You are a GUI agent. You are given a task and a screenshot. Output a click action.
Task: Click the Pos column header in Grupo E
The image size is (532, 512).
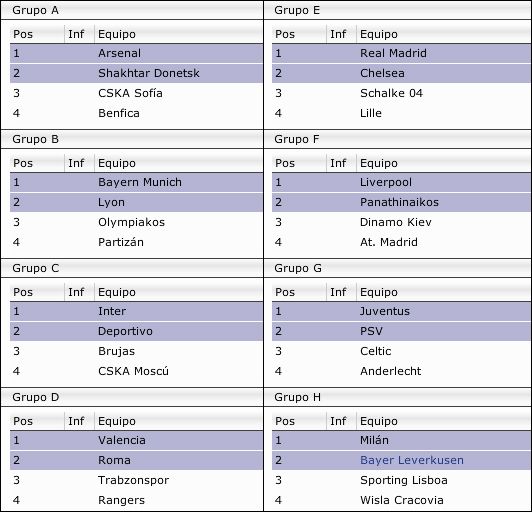coord(299,34)
